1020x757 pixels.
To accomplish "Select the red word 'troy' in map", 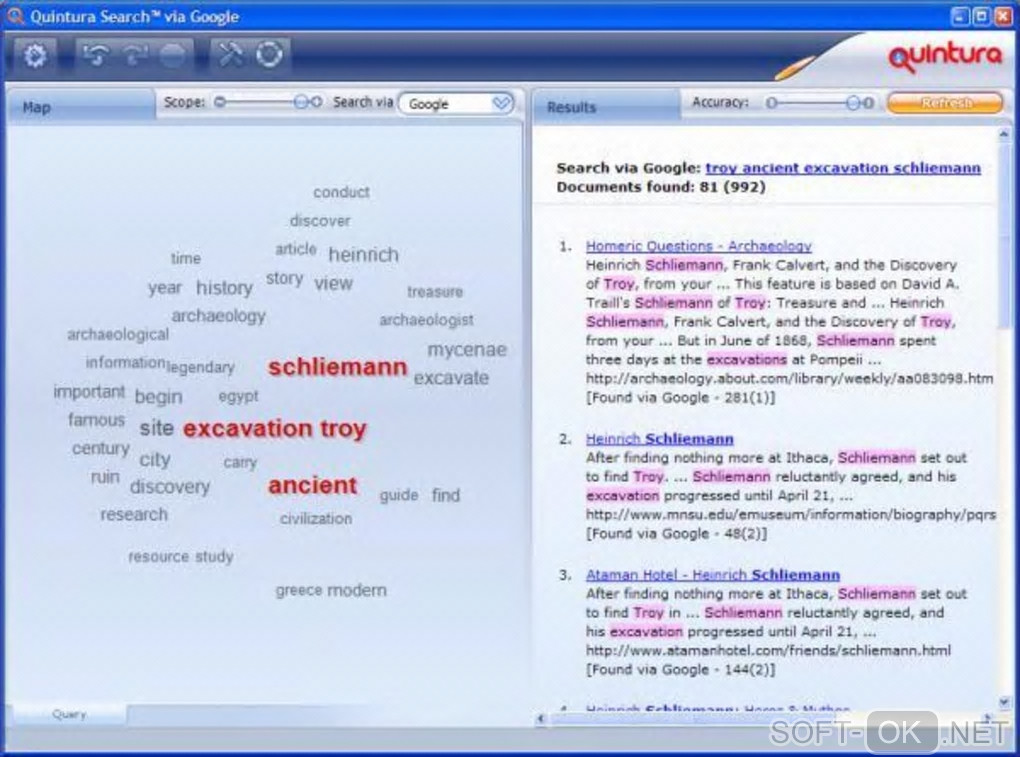I will pos(343,429).
